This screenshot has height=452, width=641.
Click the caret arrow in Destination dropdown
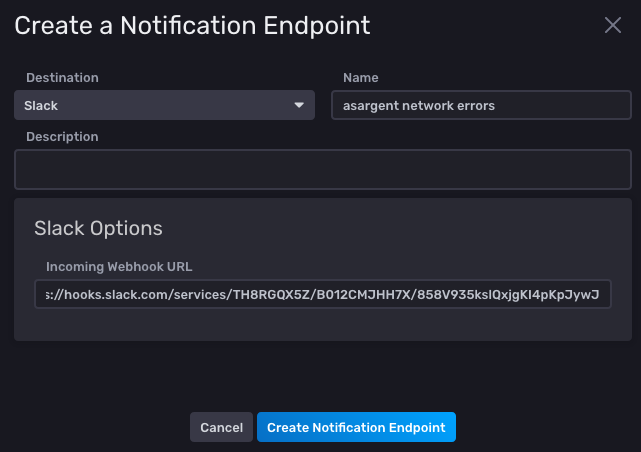tap(299, 105)
